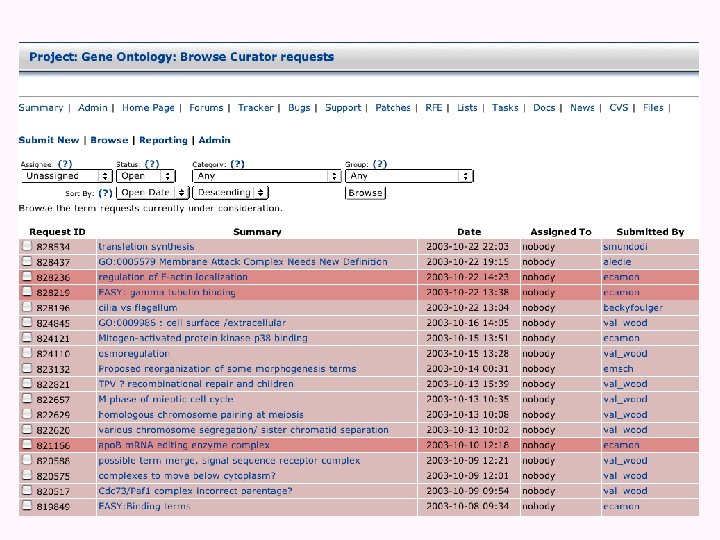
Task: Open 'Mitogen-activated protein kinase p38 binding' request
Action: coord(203,338)
